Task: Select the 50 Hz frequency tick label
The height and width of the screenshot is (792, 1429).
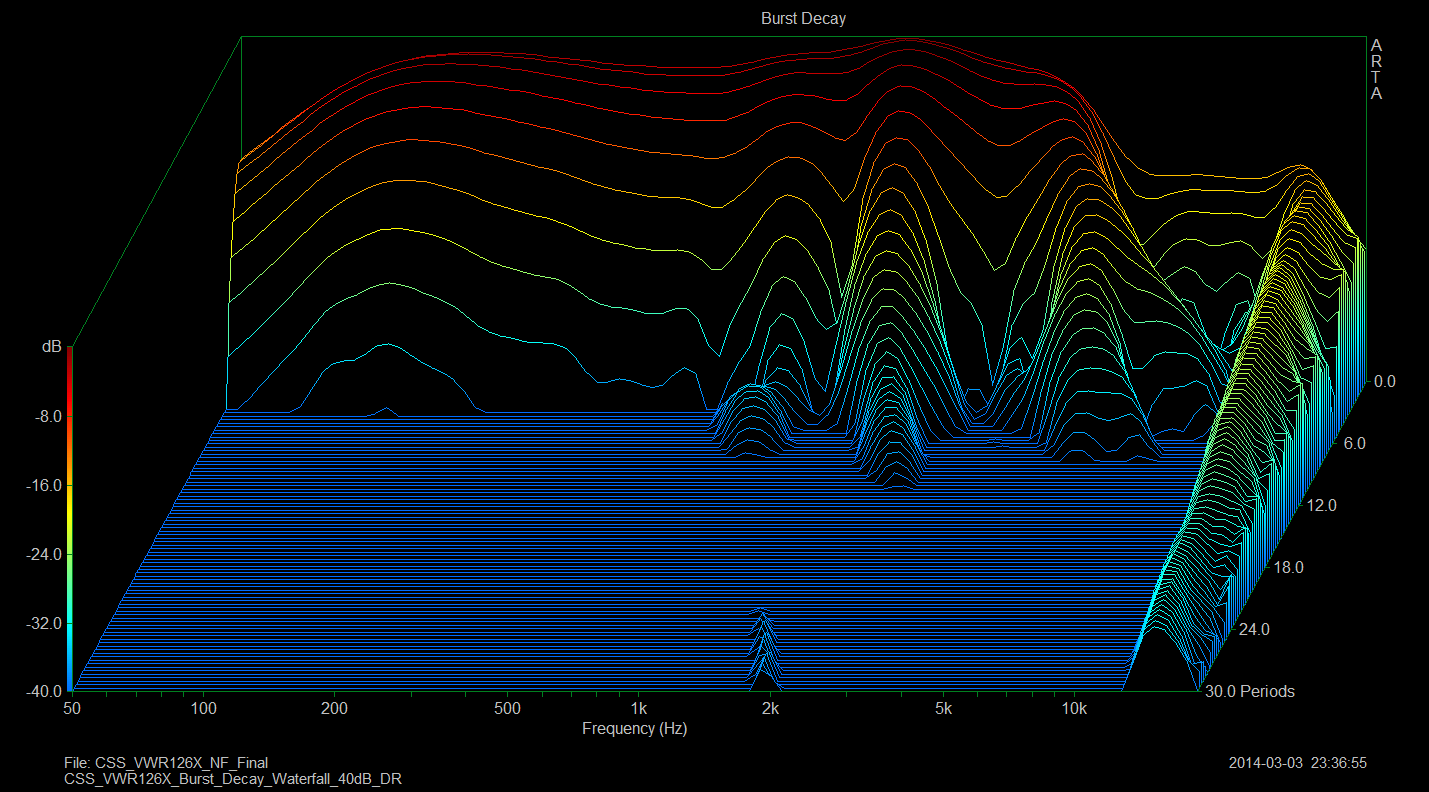Action: pyautogui.click(x=72, y=709)
